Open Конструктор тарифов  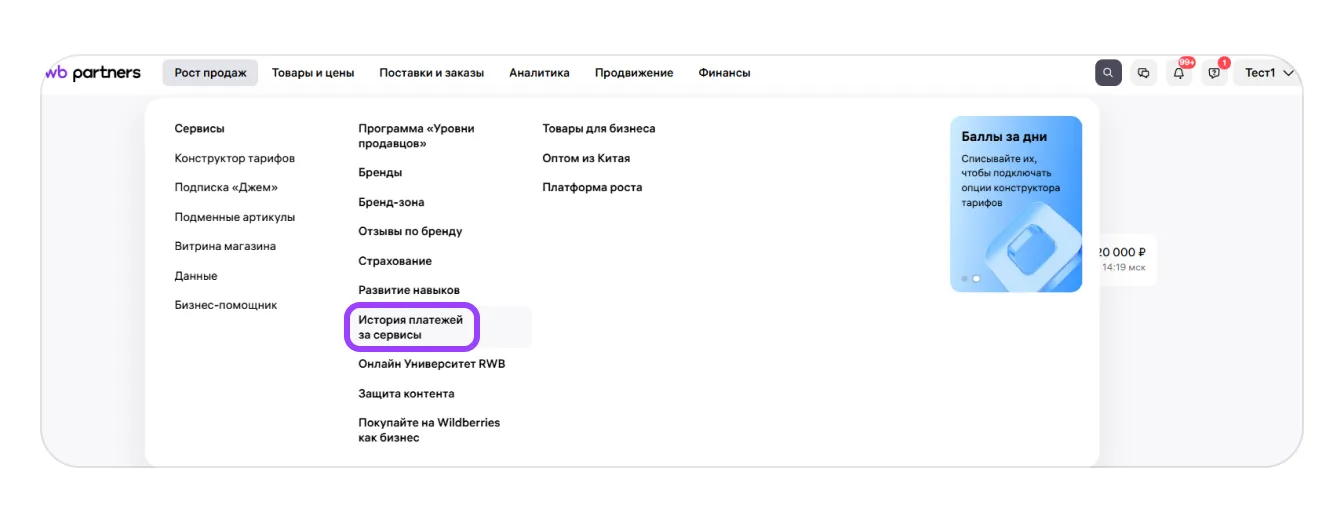(x=235, y=158)
